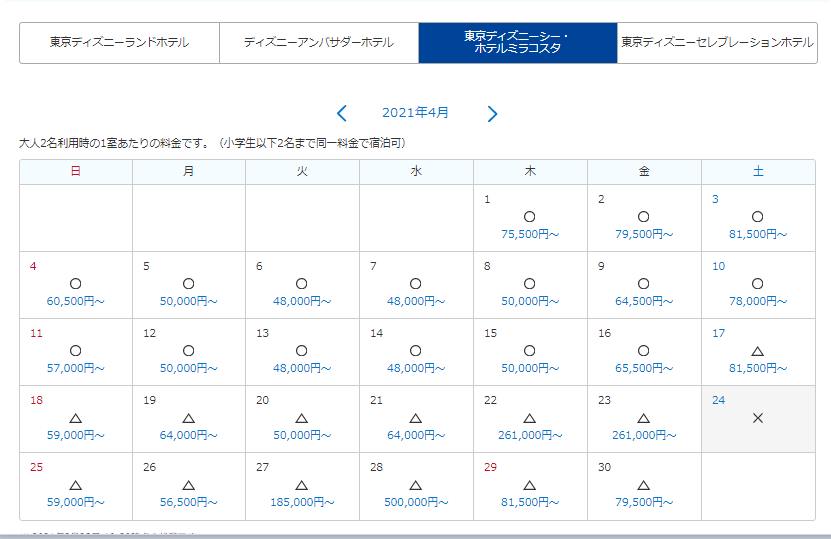Click the triangle limited icon on April 18
The height and width of the screenshot is (539, 831).
[x=76, y=418]
